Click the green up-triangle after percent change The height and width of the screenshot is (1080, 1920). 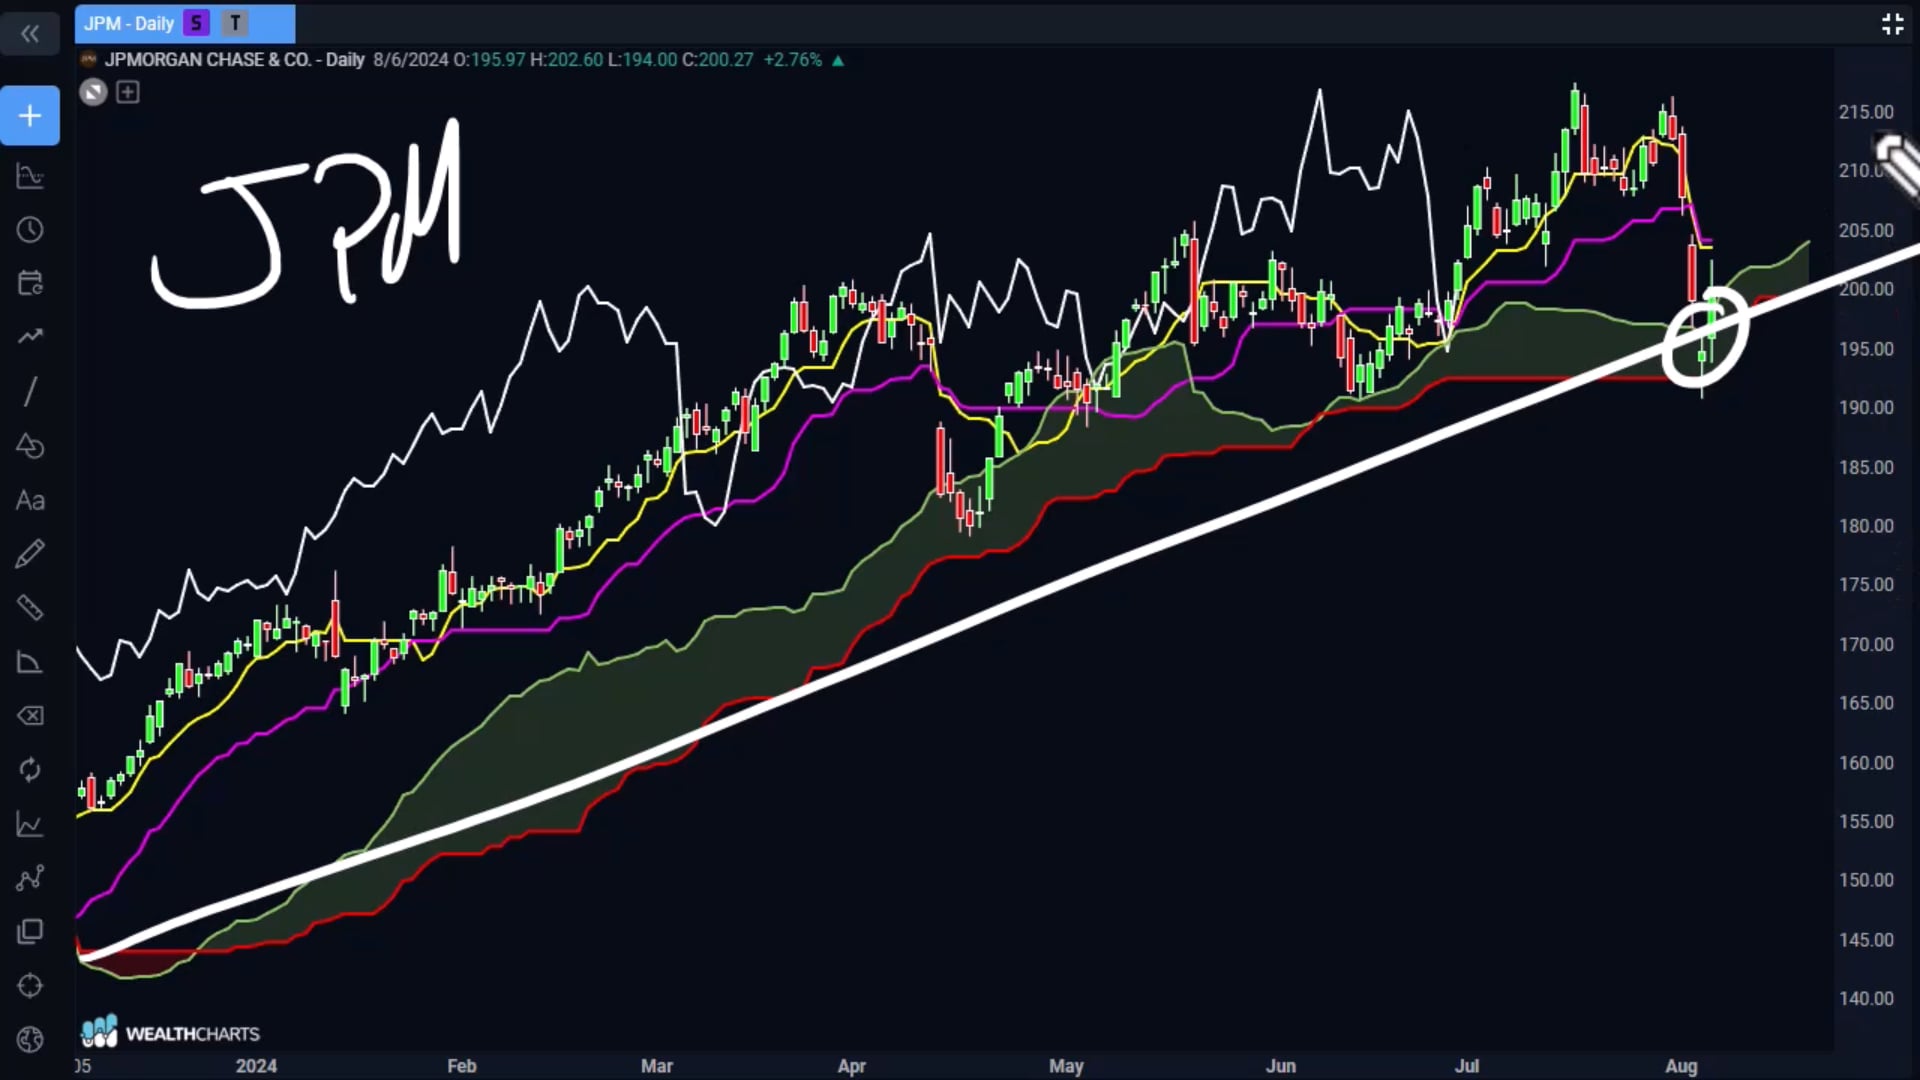click(838, 61)
